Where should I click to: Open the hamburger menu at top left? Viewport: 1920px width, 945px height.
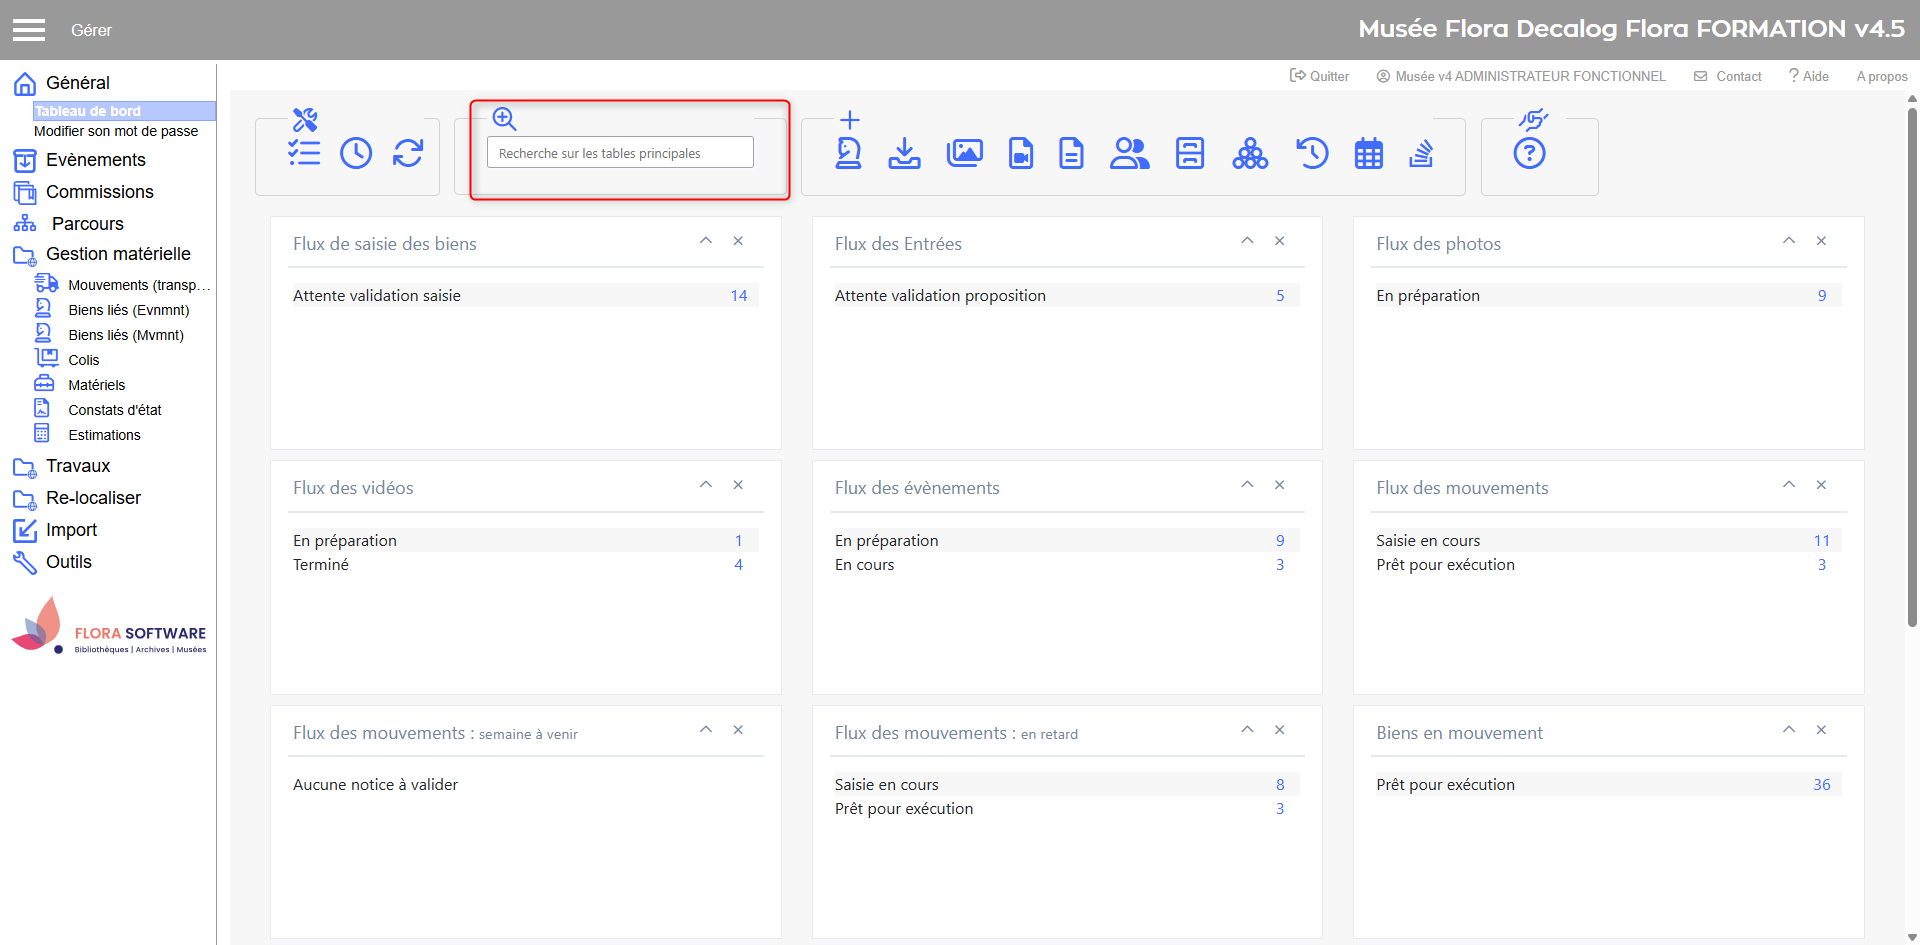click(x=29, y=30)
